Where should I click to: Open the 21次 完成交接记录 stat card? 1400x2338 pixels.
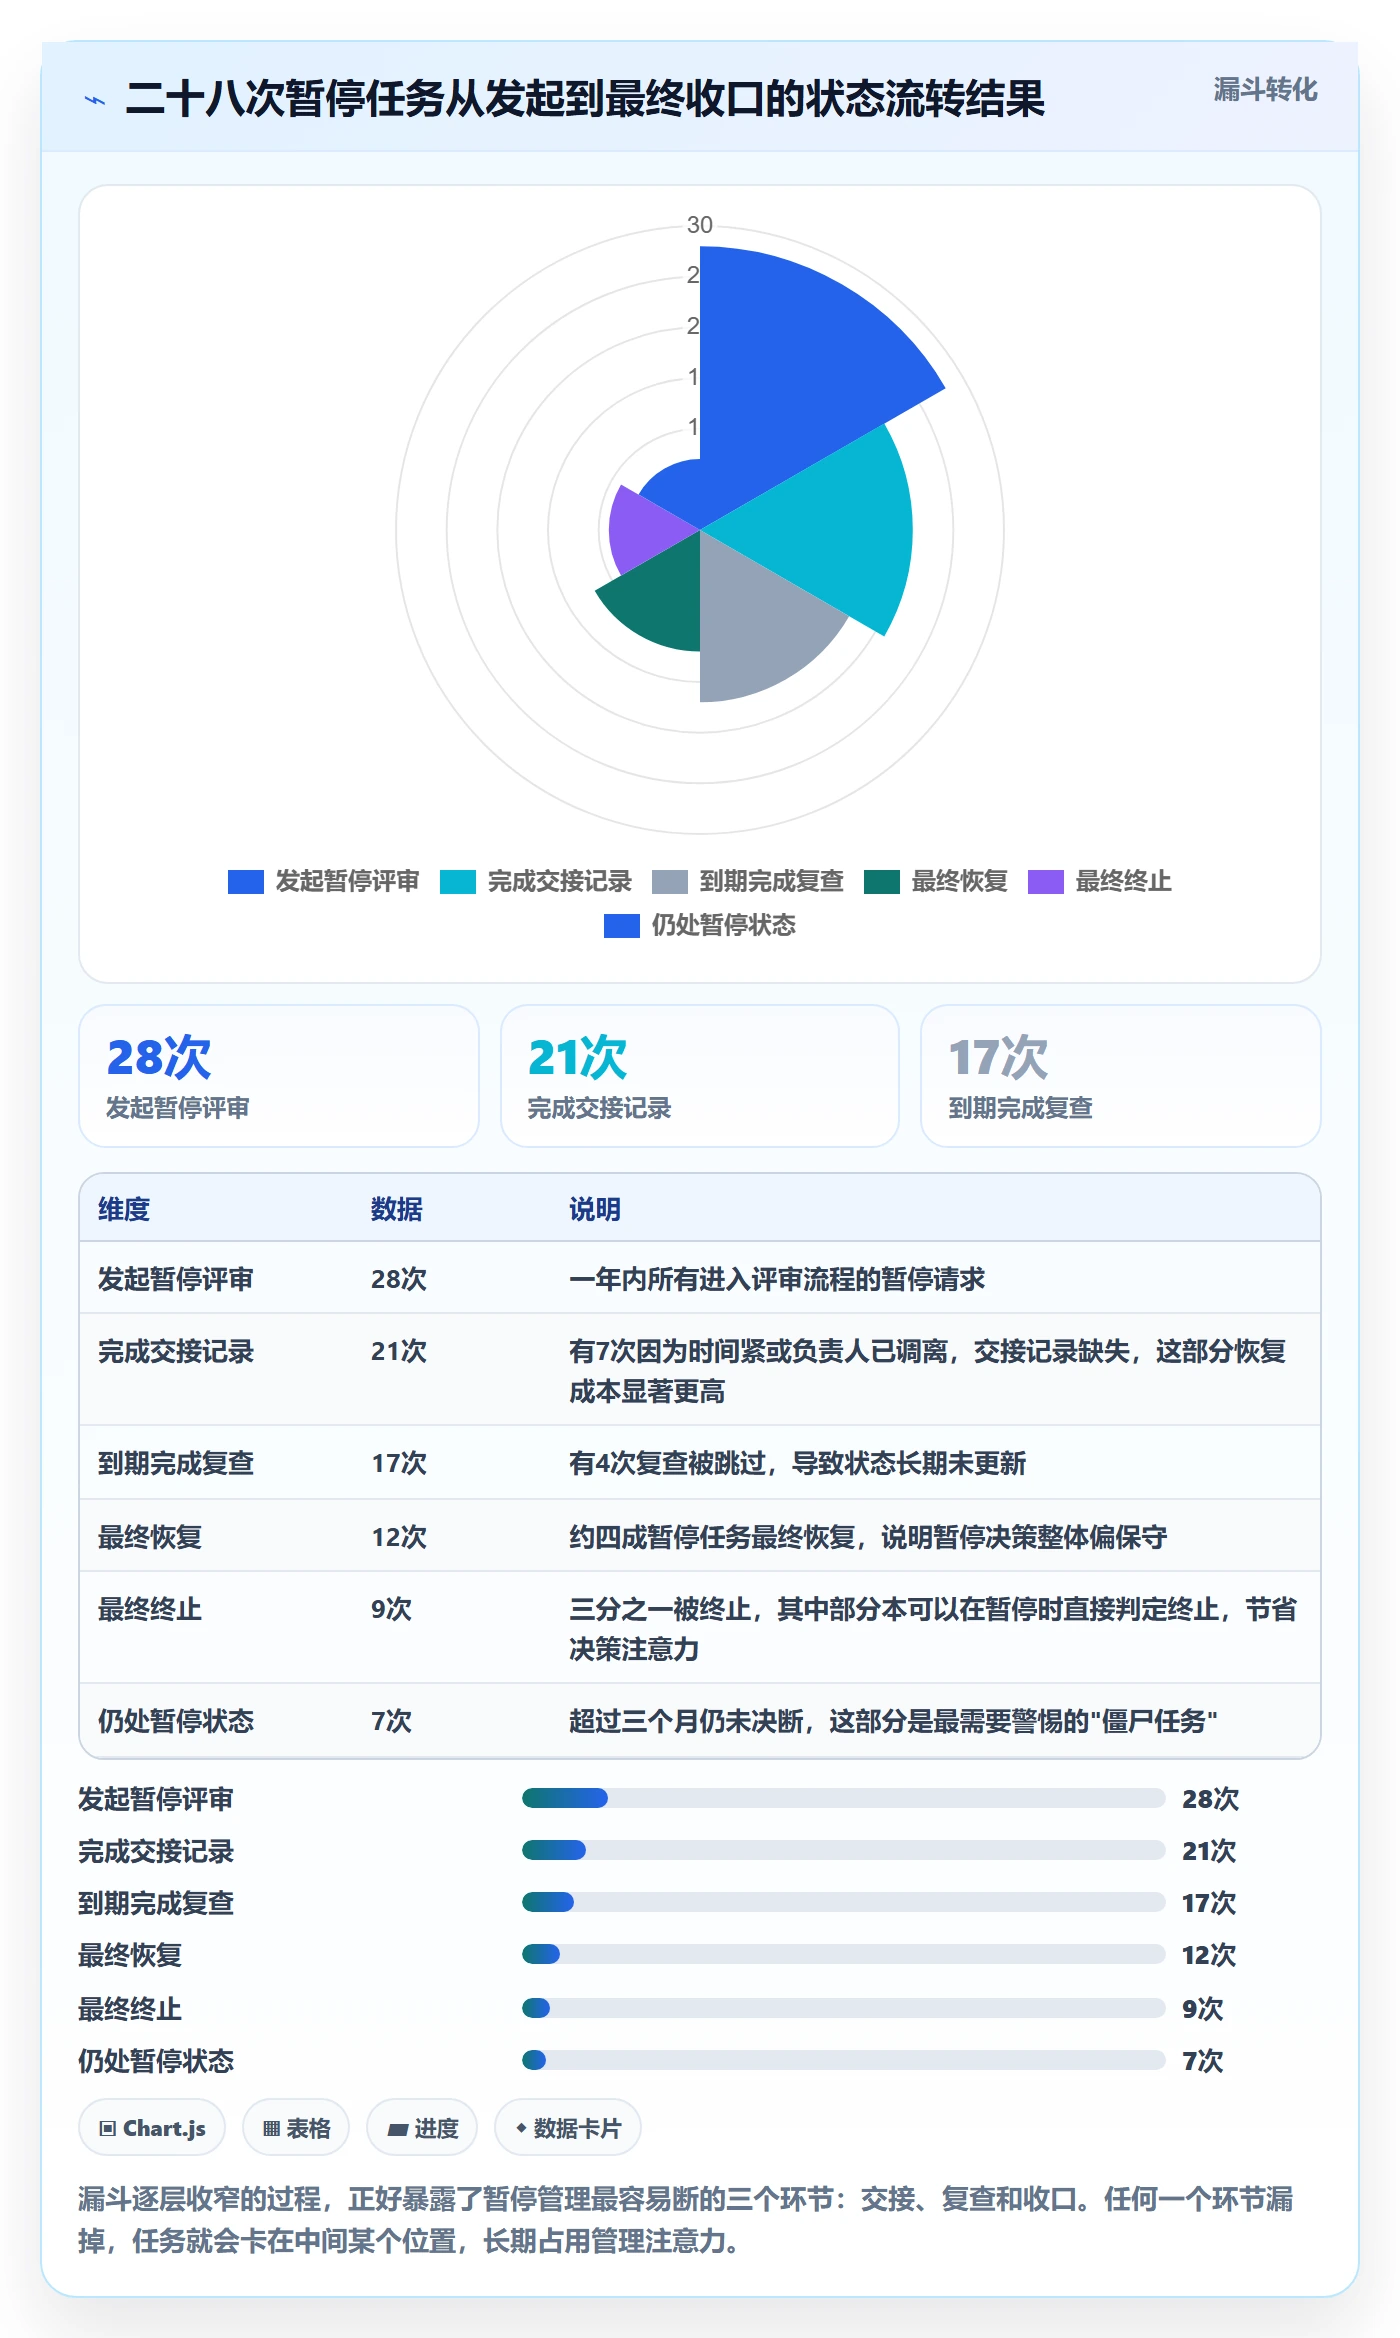point(700,1076)
